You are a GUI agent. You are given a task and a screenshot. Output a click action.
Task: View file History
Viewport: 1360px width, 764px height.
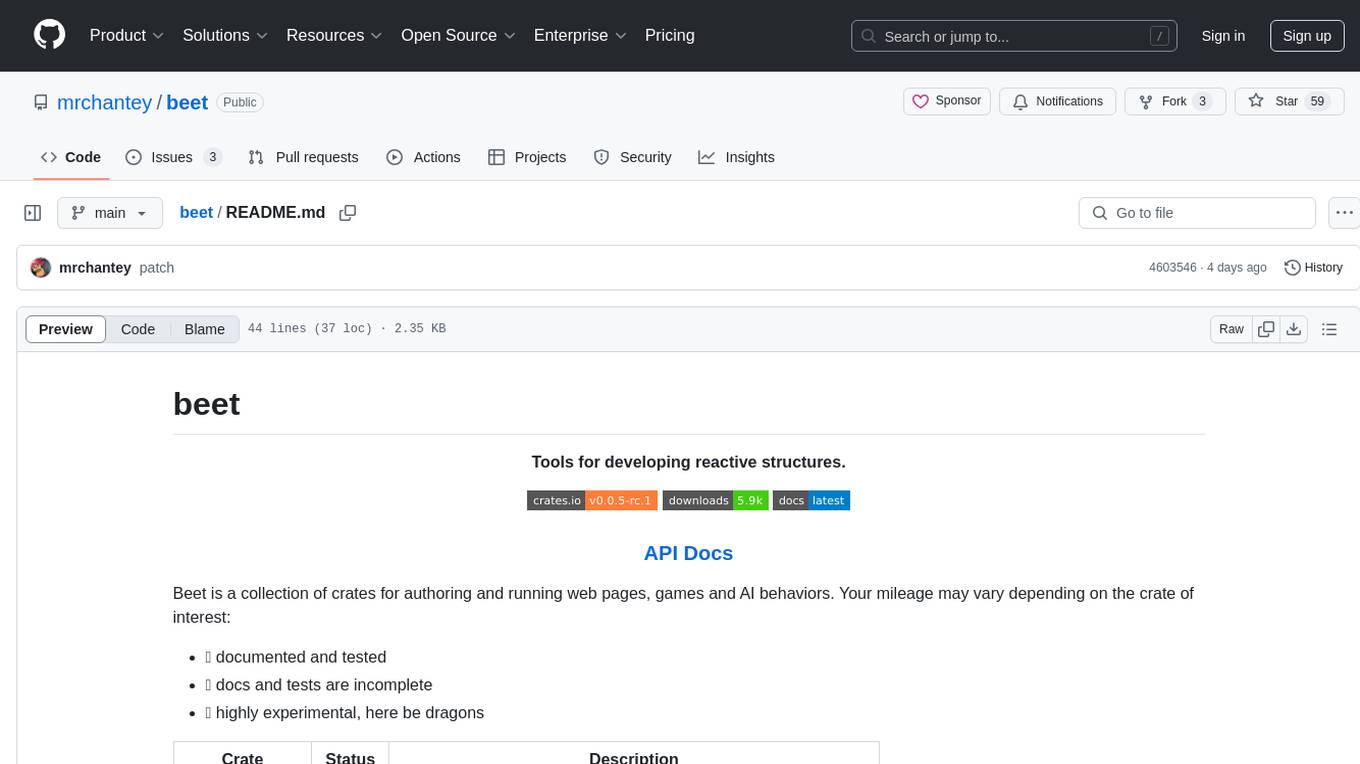pos(1313,268)
